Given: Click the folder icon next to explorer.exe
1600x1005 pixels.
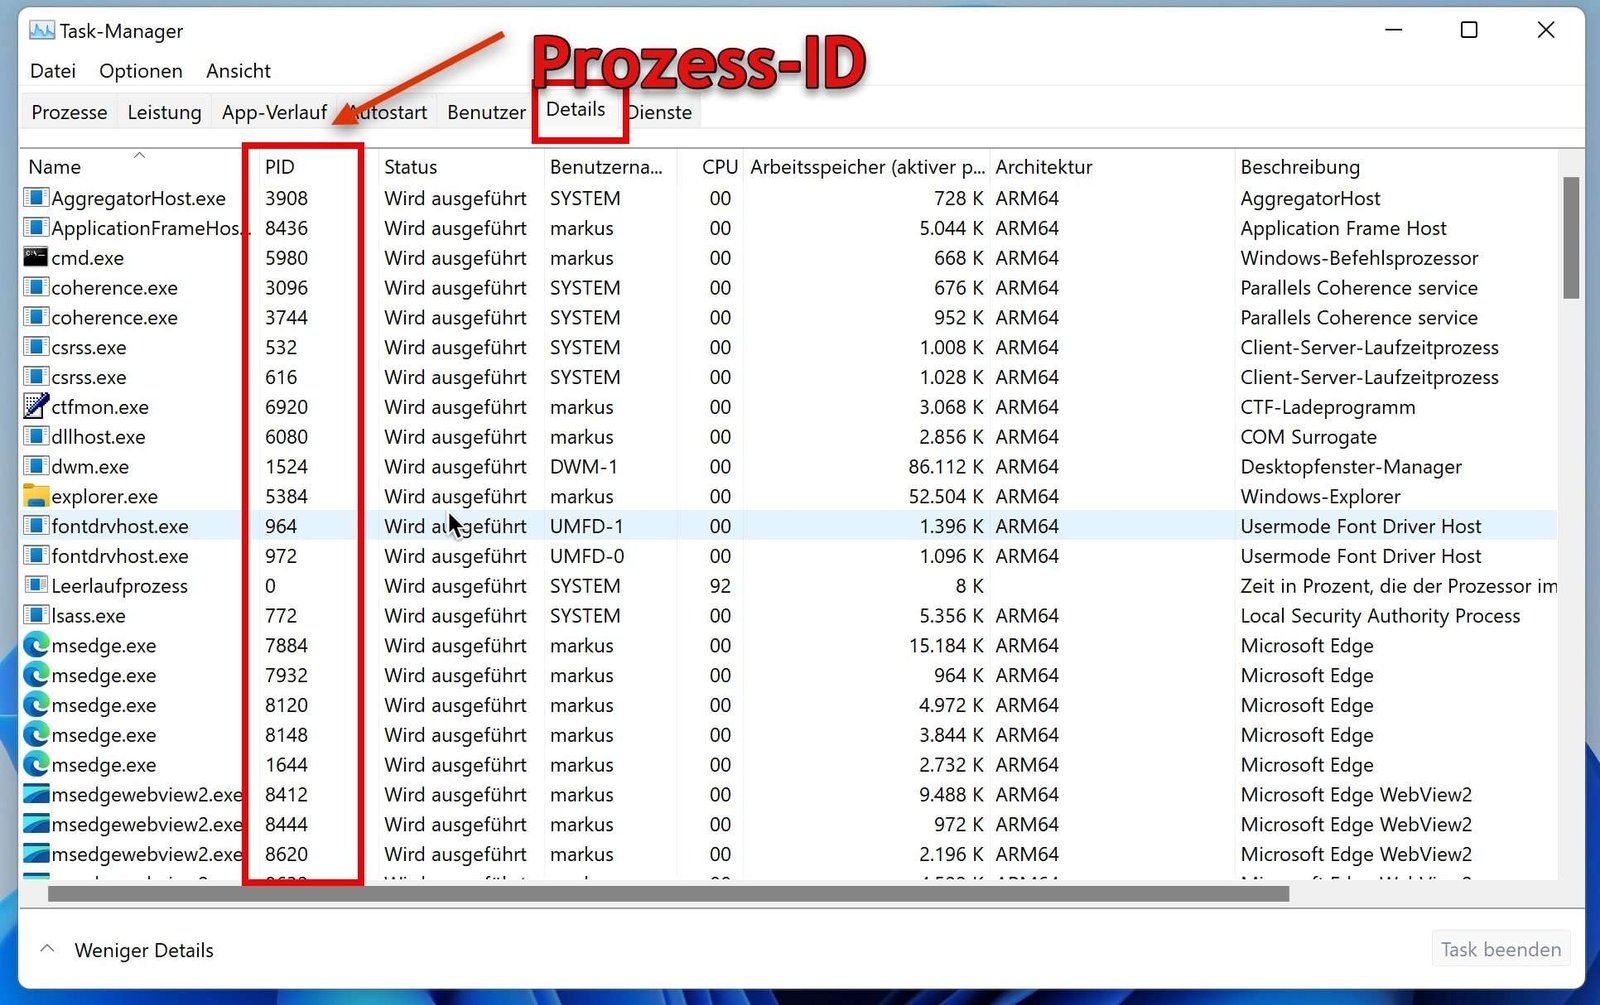Looking at the screenshot, I should (33, 496).
